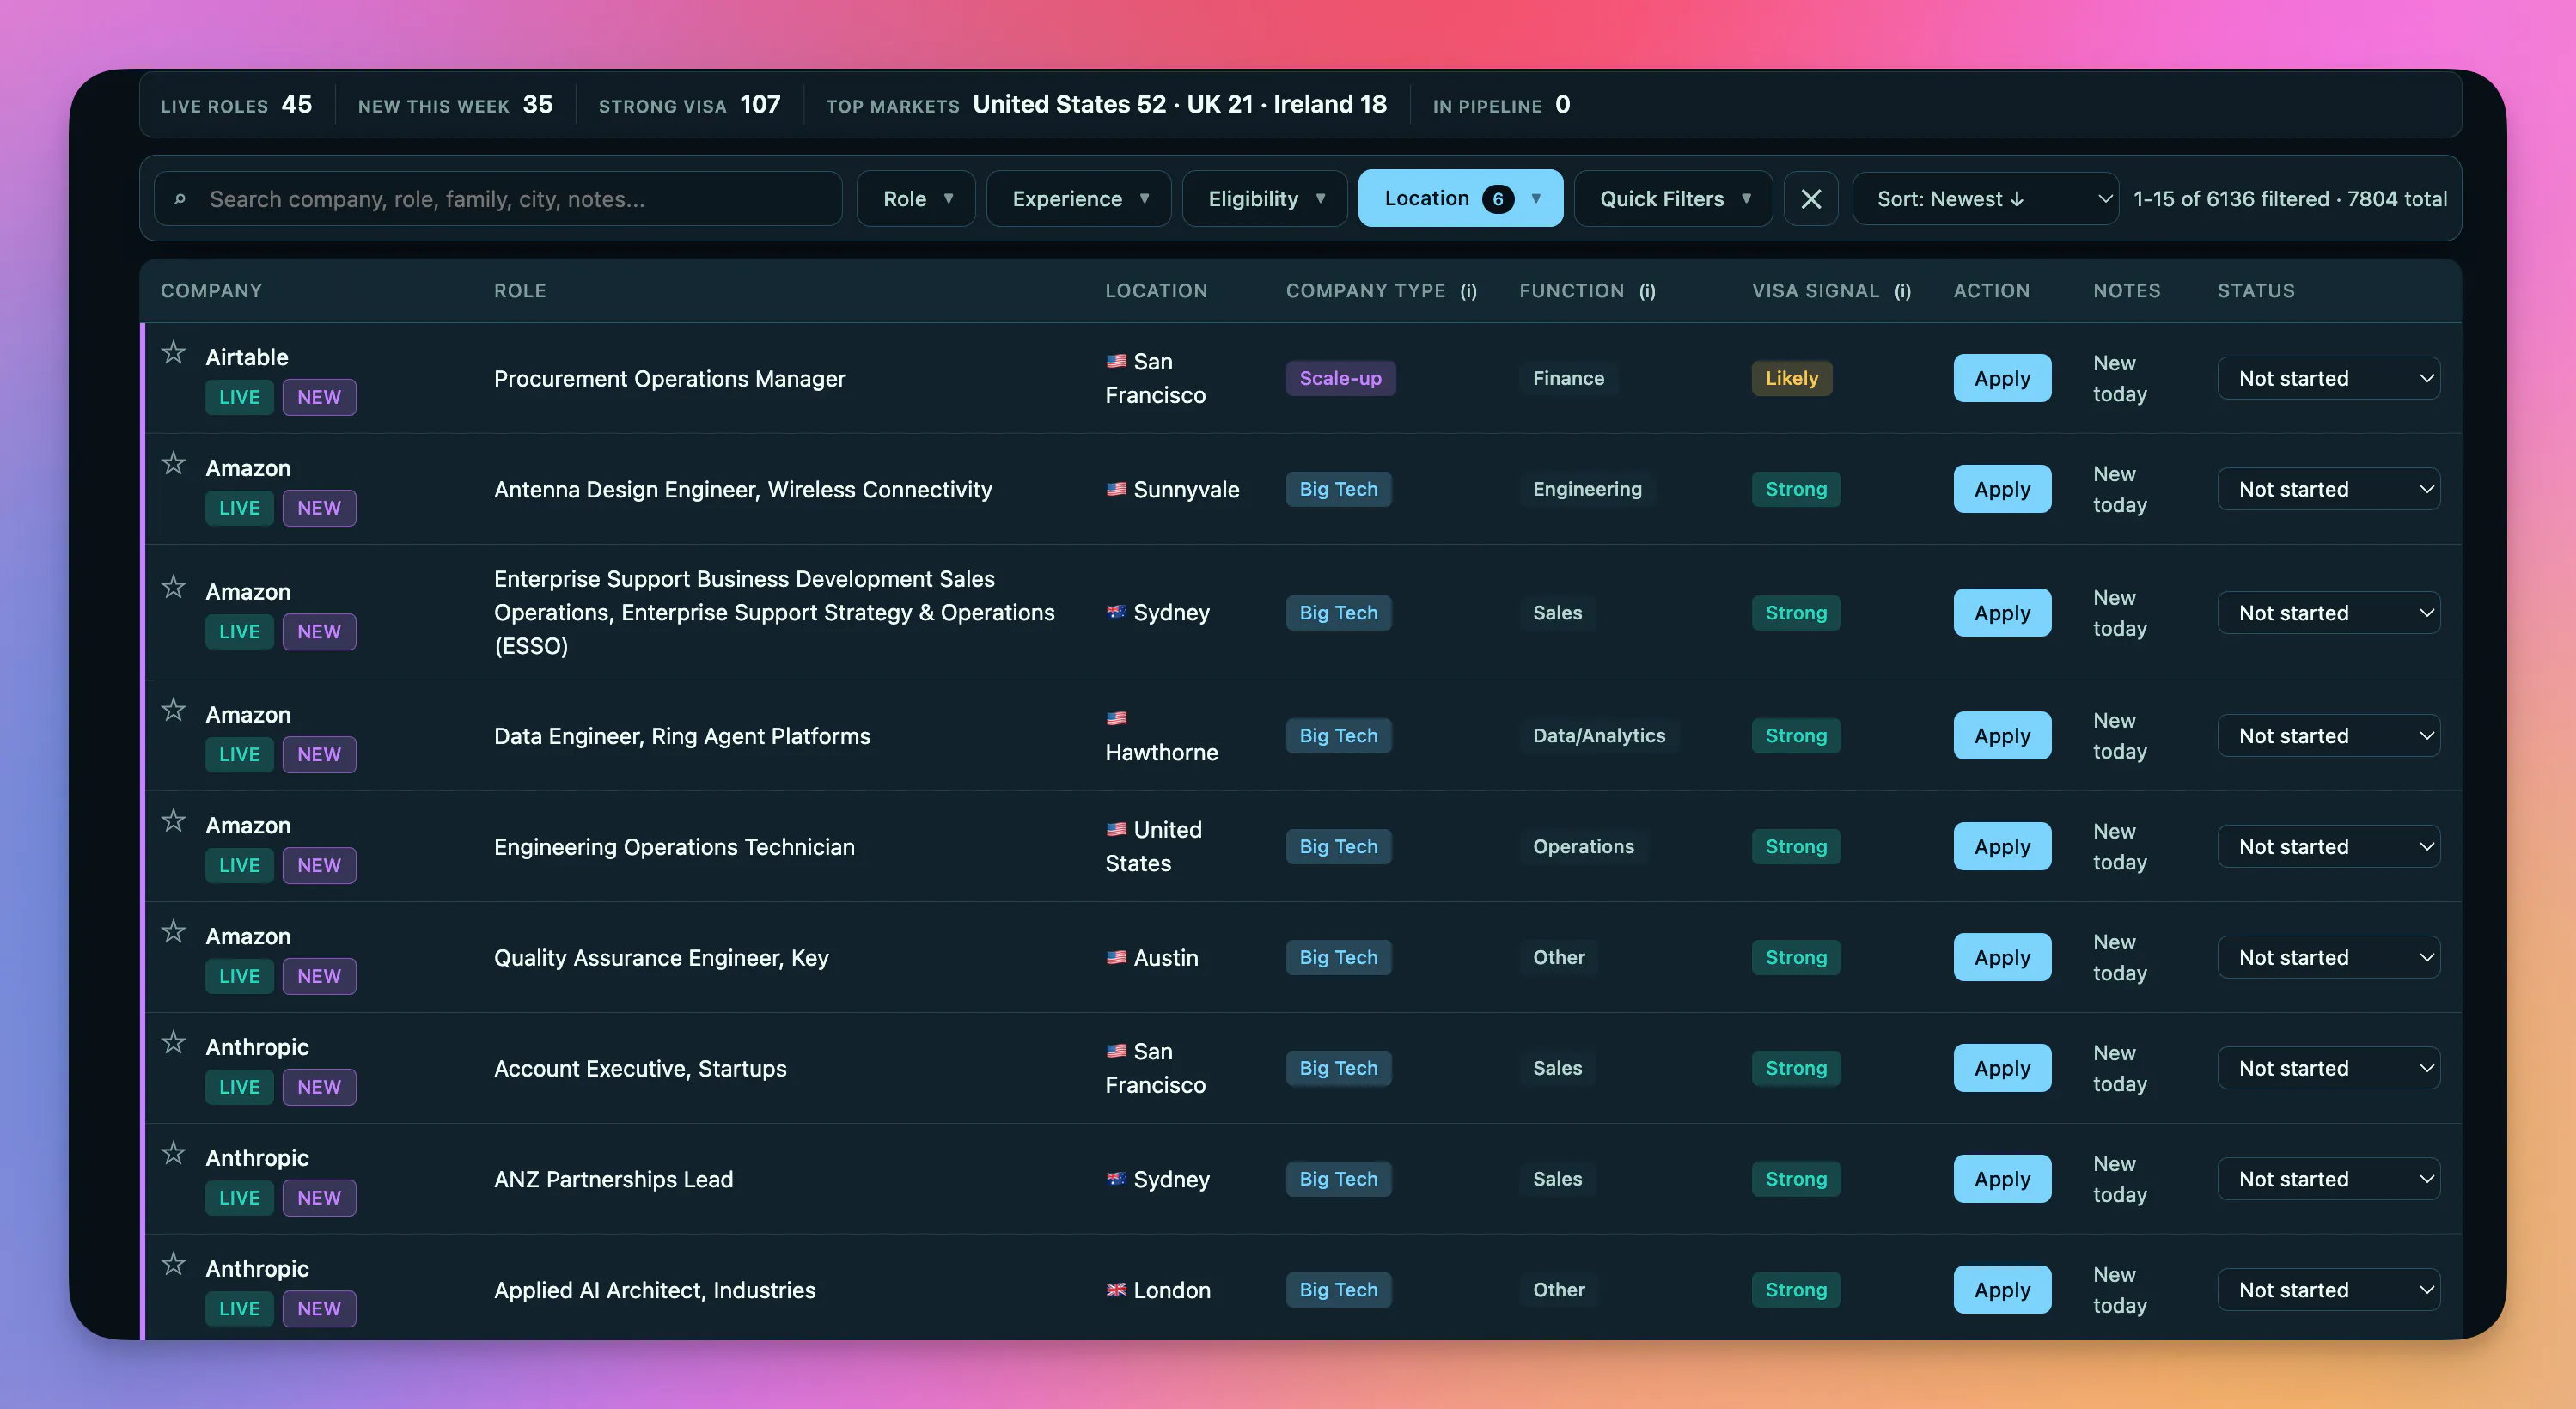The height and width of the screenshot is (1409, 2576).
Task: Star the Amazon Quality Assurance Engineer row
Action: 174,931
